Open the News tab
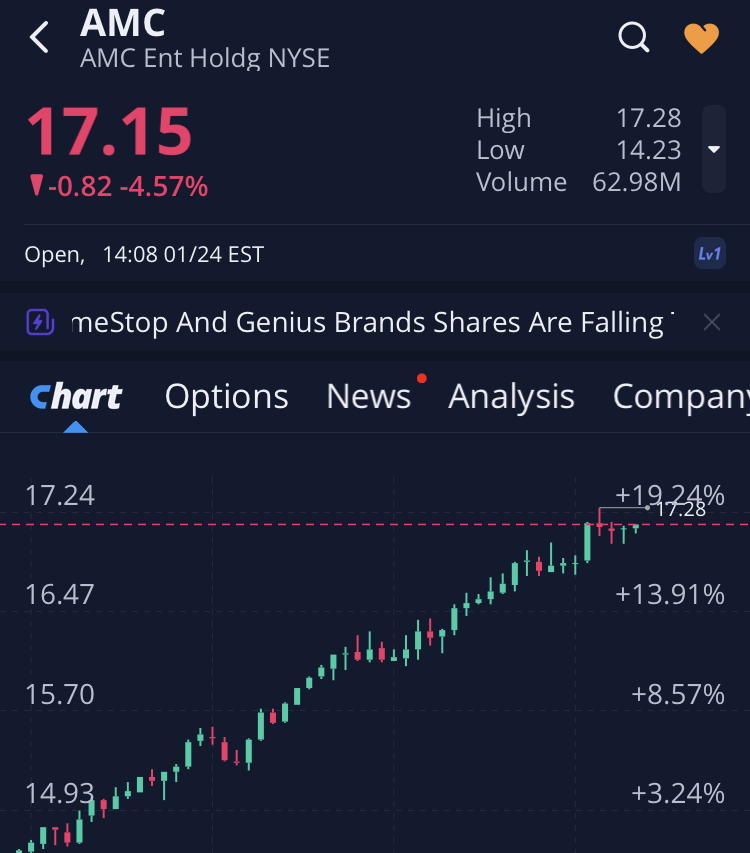 tap(368, 397)
